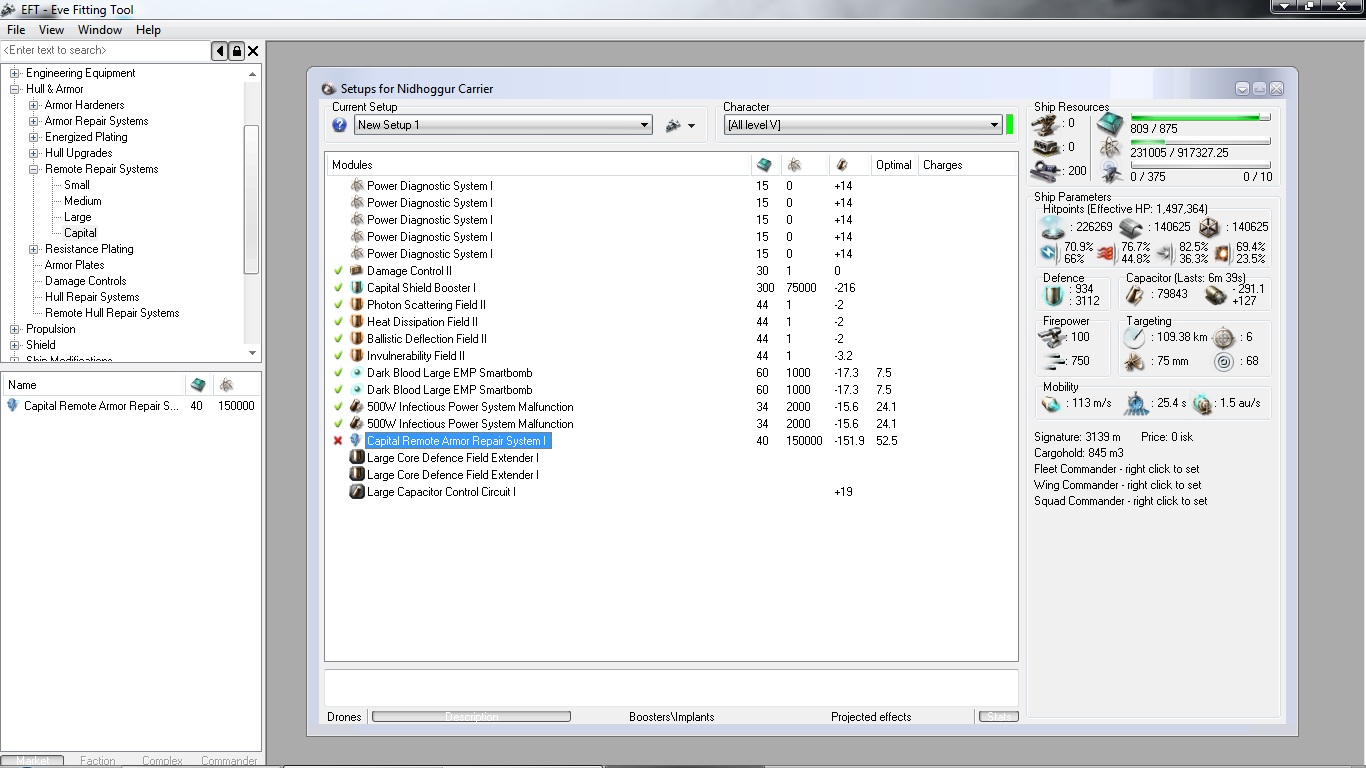Switch to the Projected effects tab
This screenshot has height=768, width=1366.
pos(871,717)
